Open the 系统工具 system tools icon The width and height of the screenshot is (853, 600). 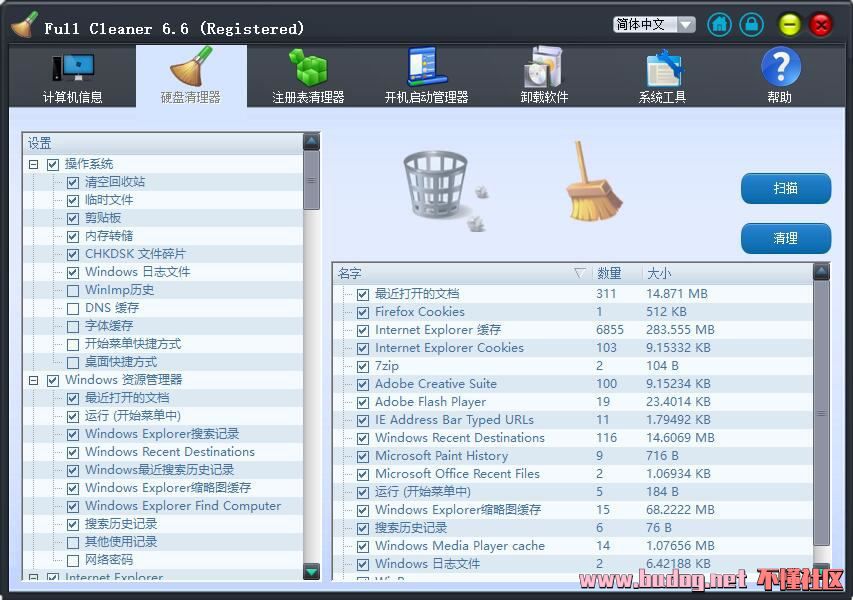click(662, 69)
